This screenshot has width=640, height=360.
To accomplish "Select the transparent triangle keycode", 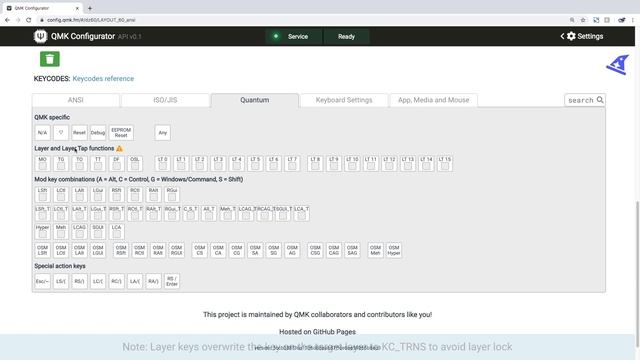I will pyautogui.click(x=61, y=133).
